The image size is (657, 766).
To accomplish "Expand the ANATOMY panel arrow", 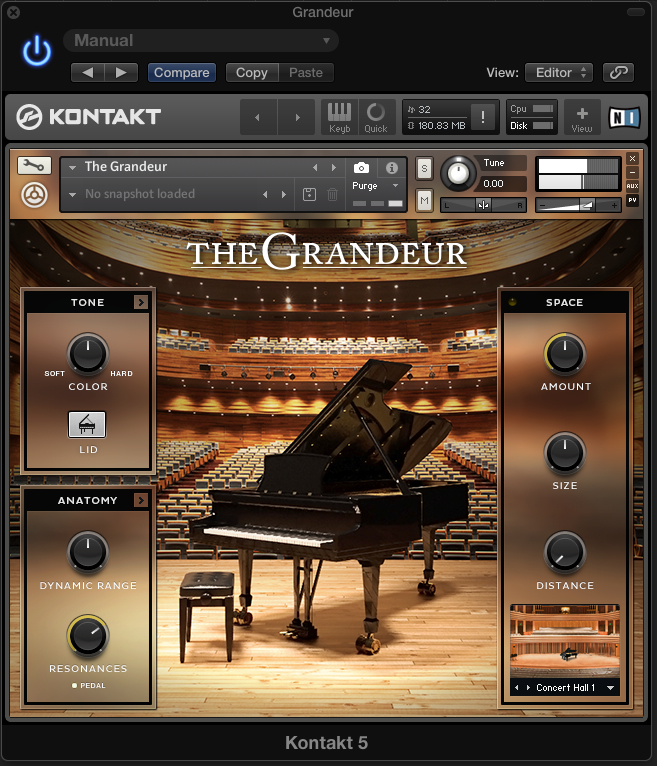I will coord(141,500).
